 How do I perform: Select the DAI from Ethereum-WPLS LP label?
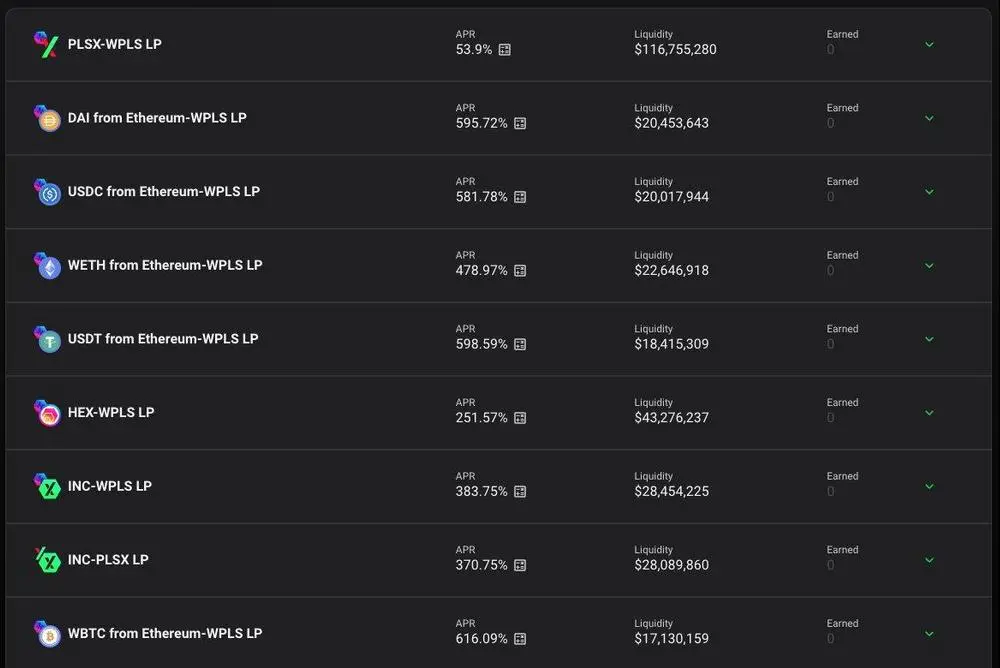coord(157,118)
